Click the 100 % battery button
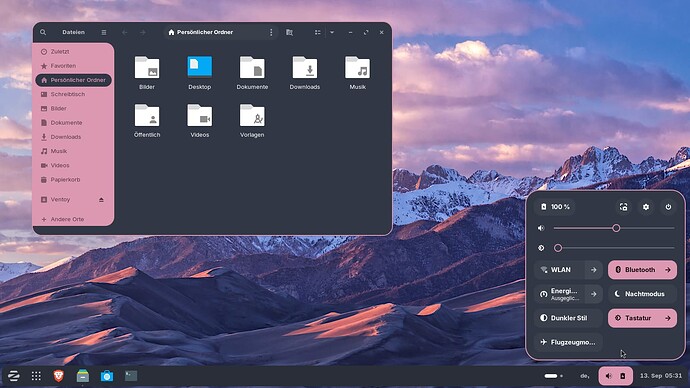The image size is (690, 388). tap(555, 207)
